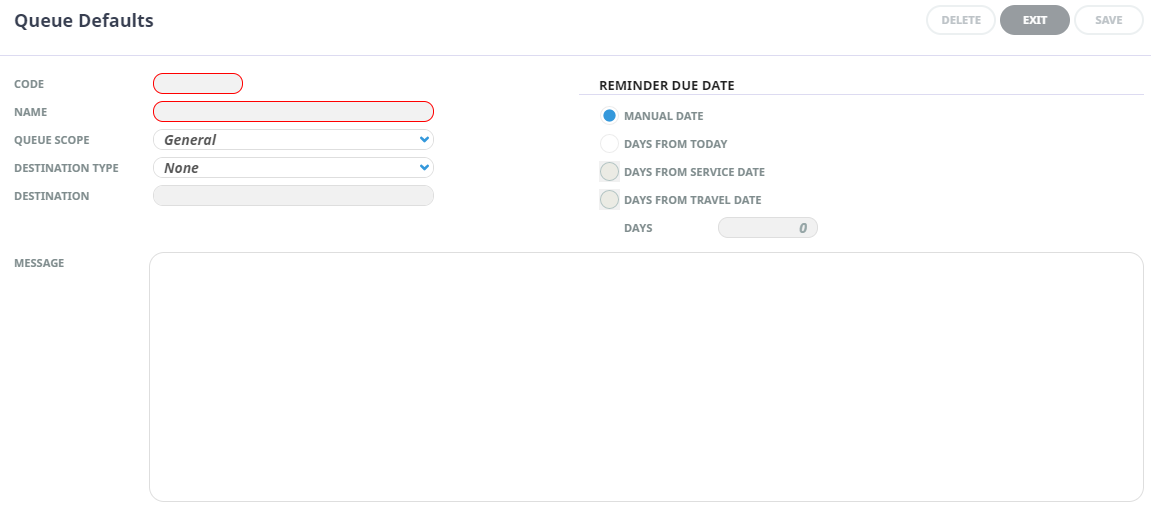
Task: Click the Delete button
Action: pos(961,20)
